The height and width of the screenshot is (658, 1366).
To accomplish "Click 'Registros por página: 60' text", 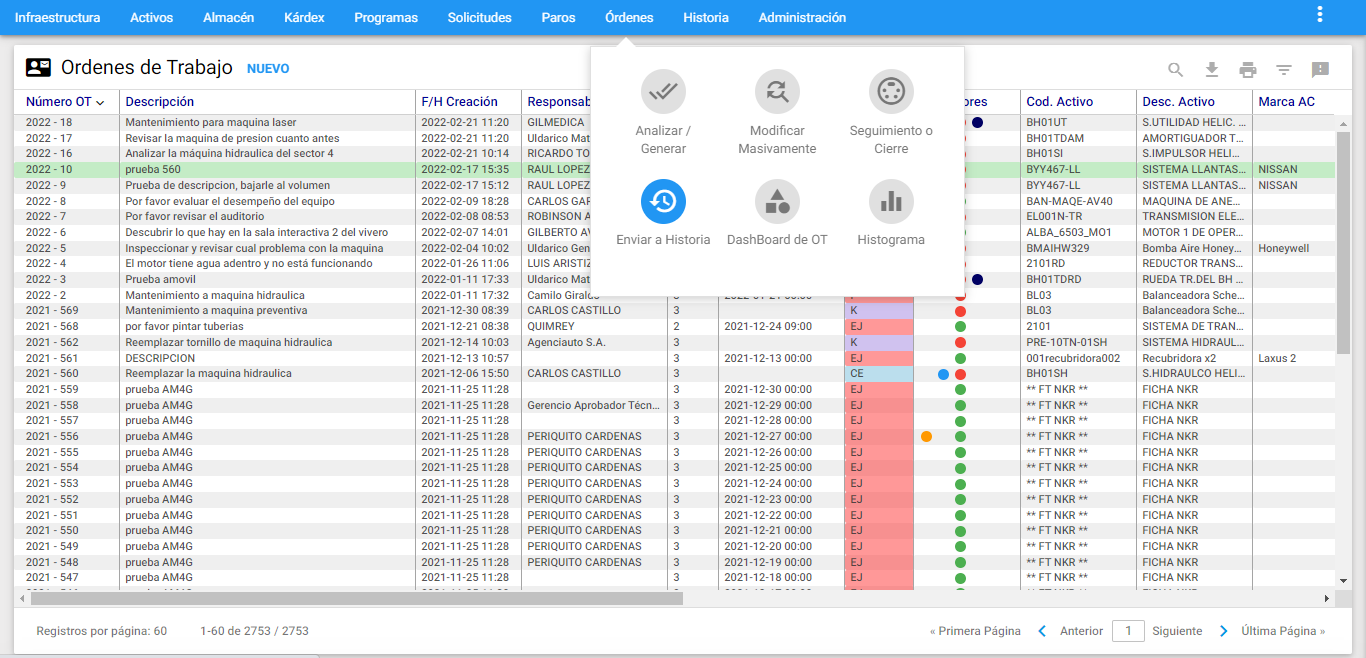I will point(101,631).
